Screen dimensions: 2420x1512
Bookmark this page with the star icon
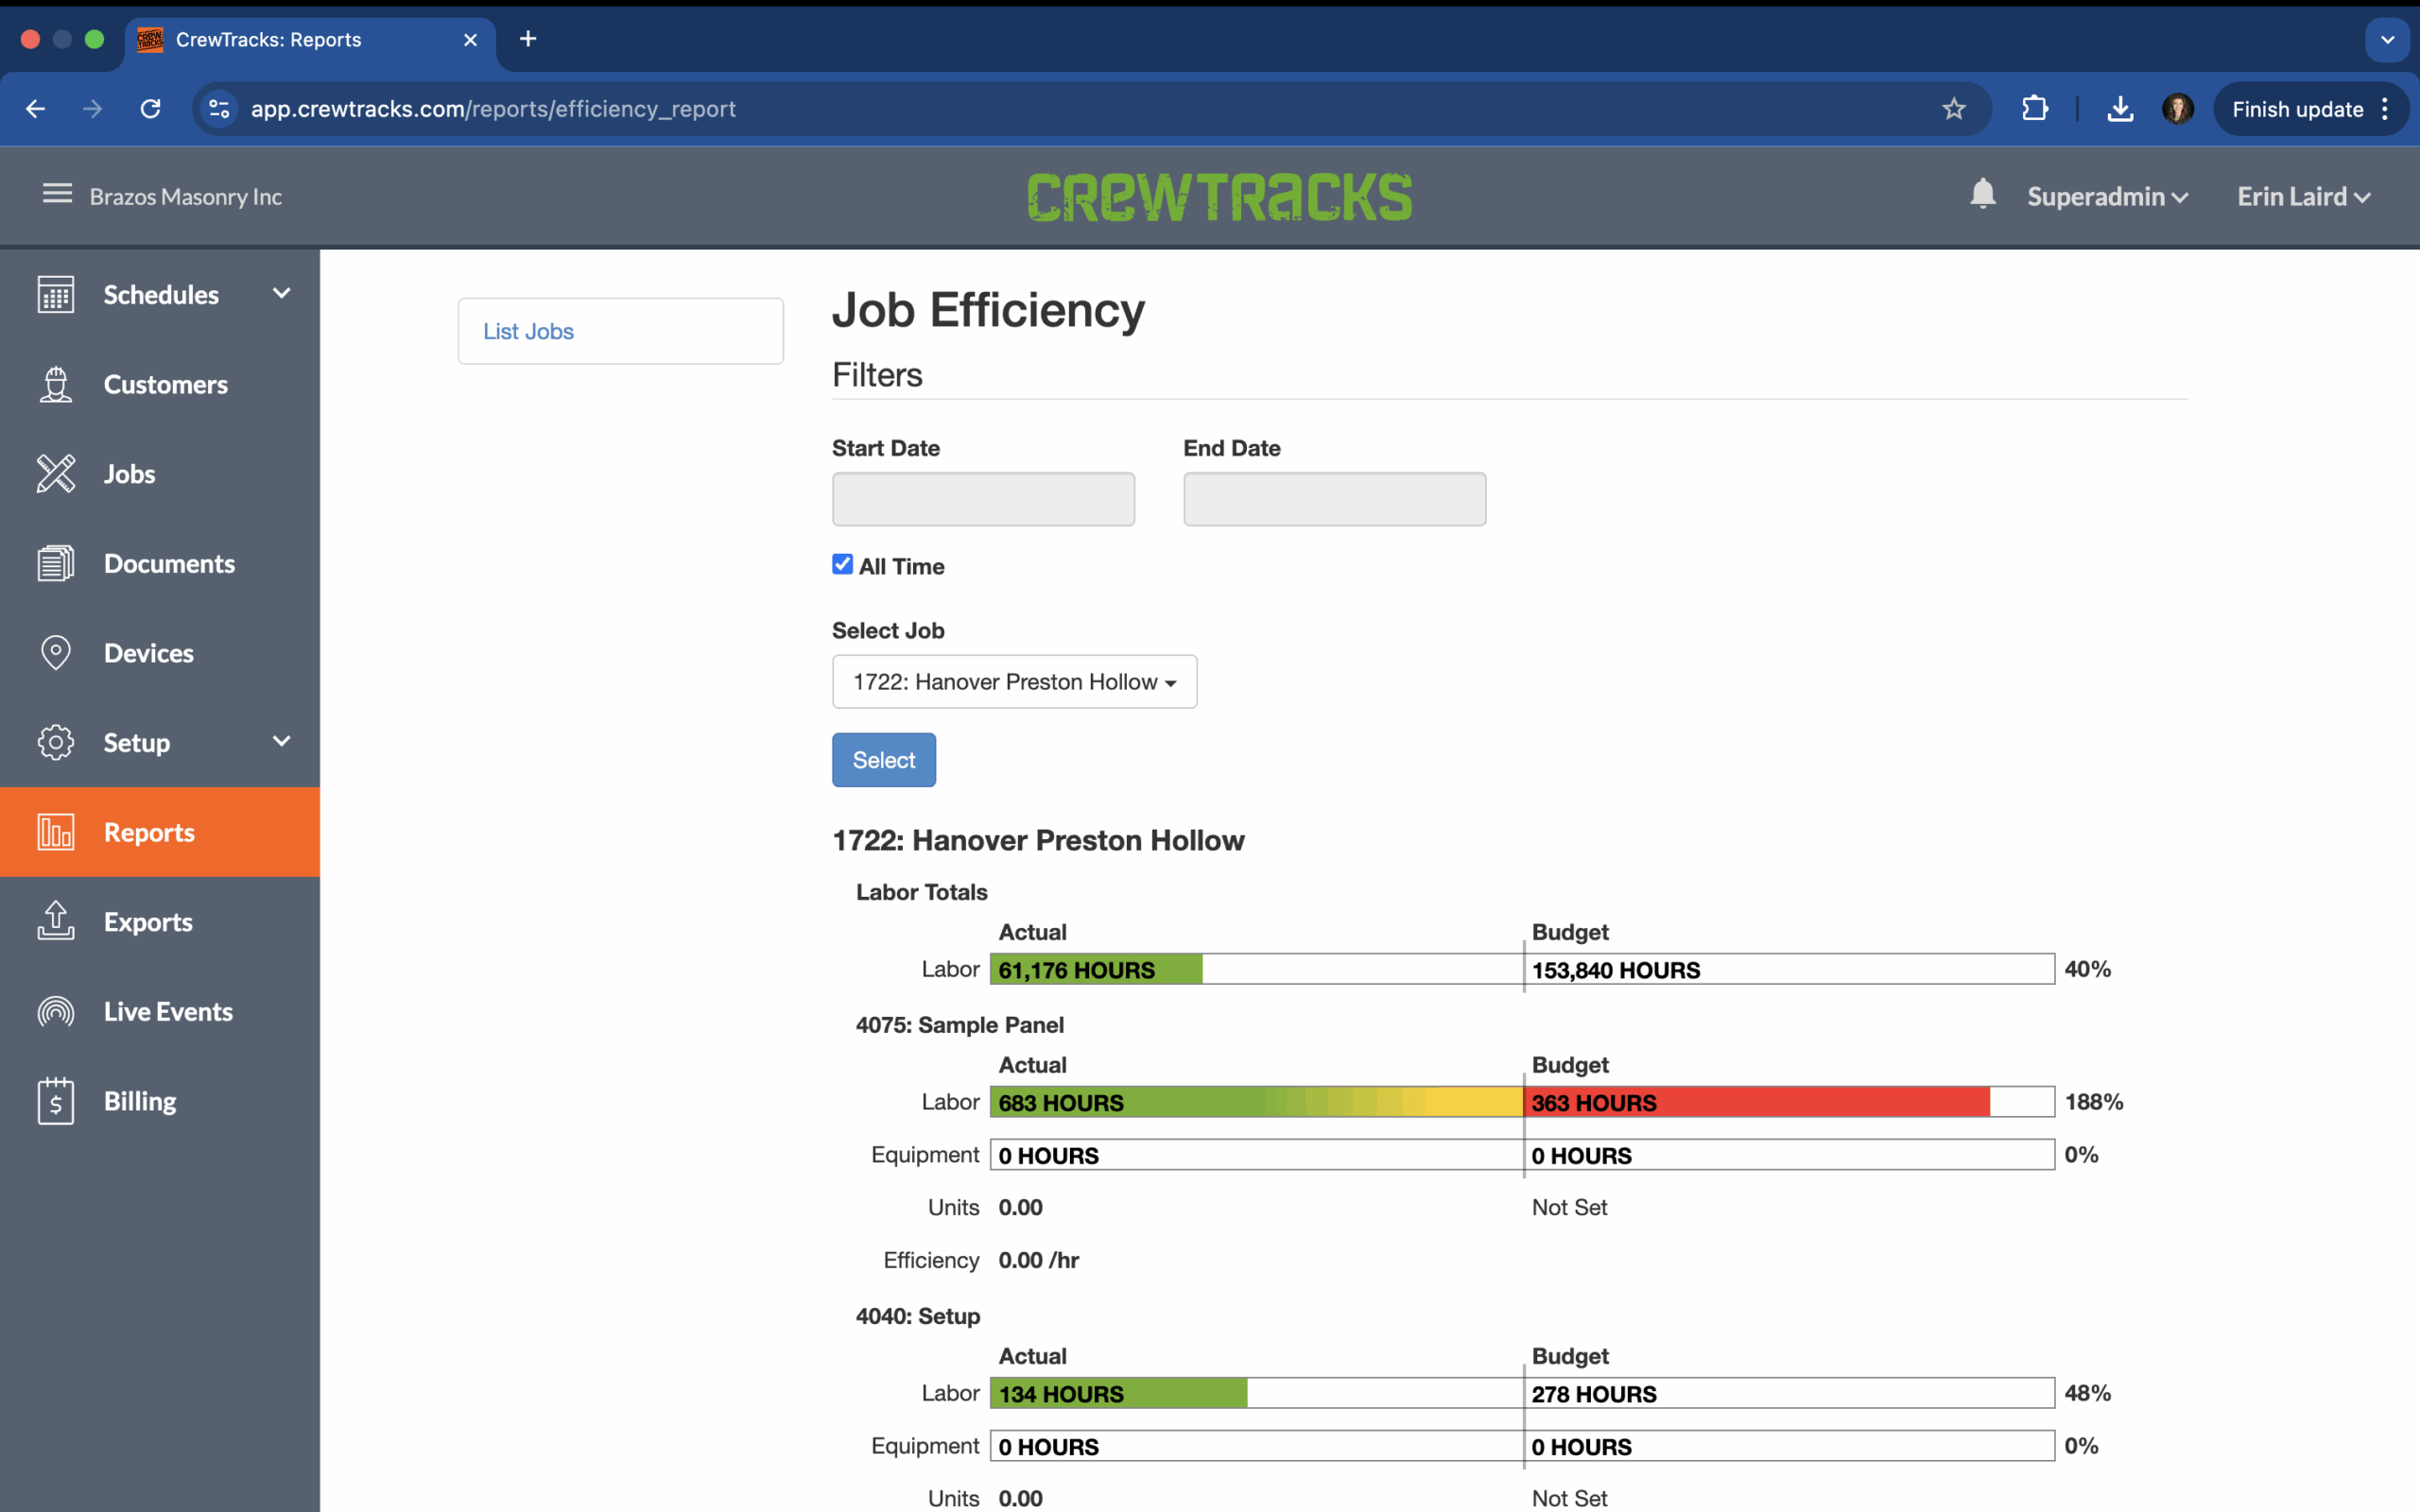coord(1954,109)
